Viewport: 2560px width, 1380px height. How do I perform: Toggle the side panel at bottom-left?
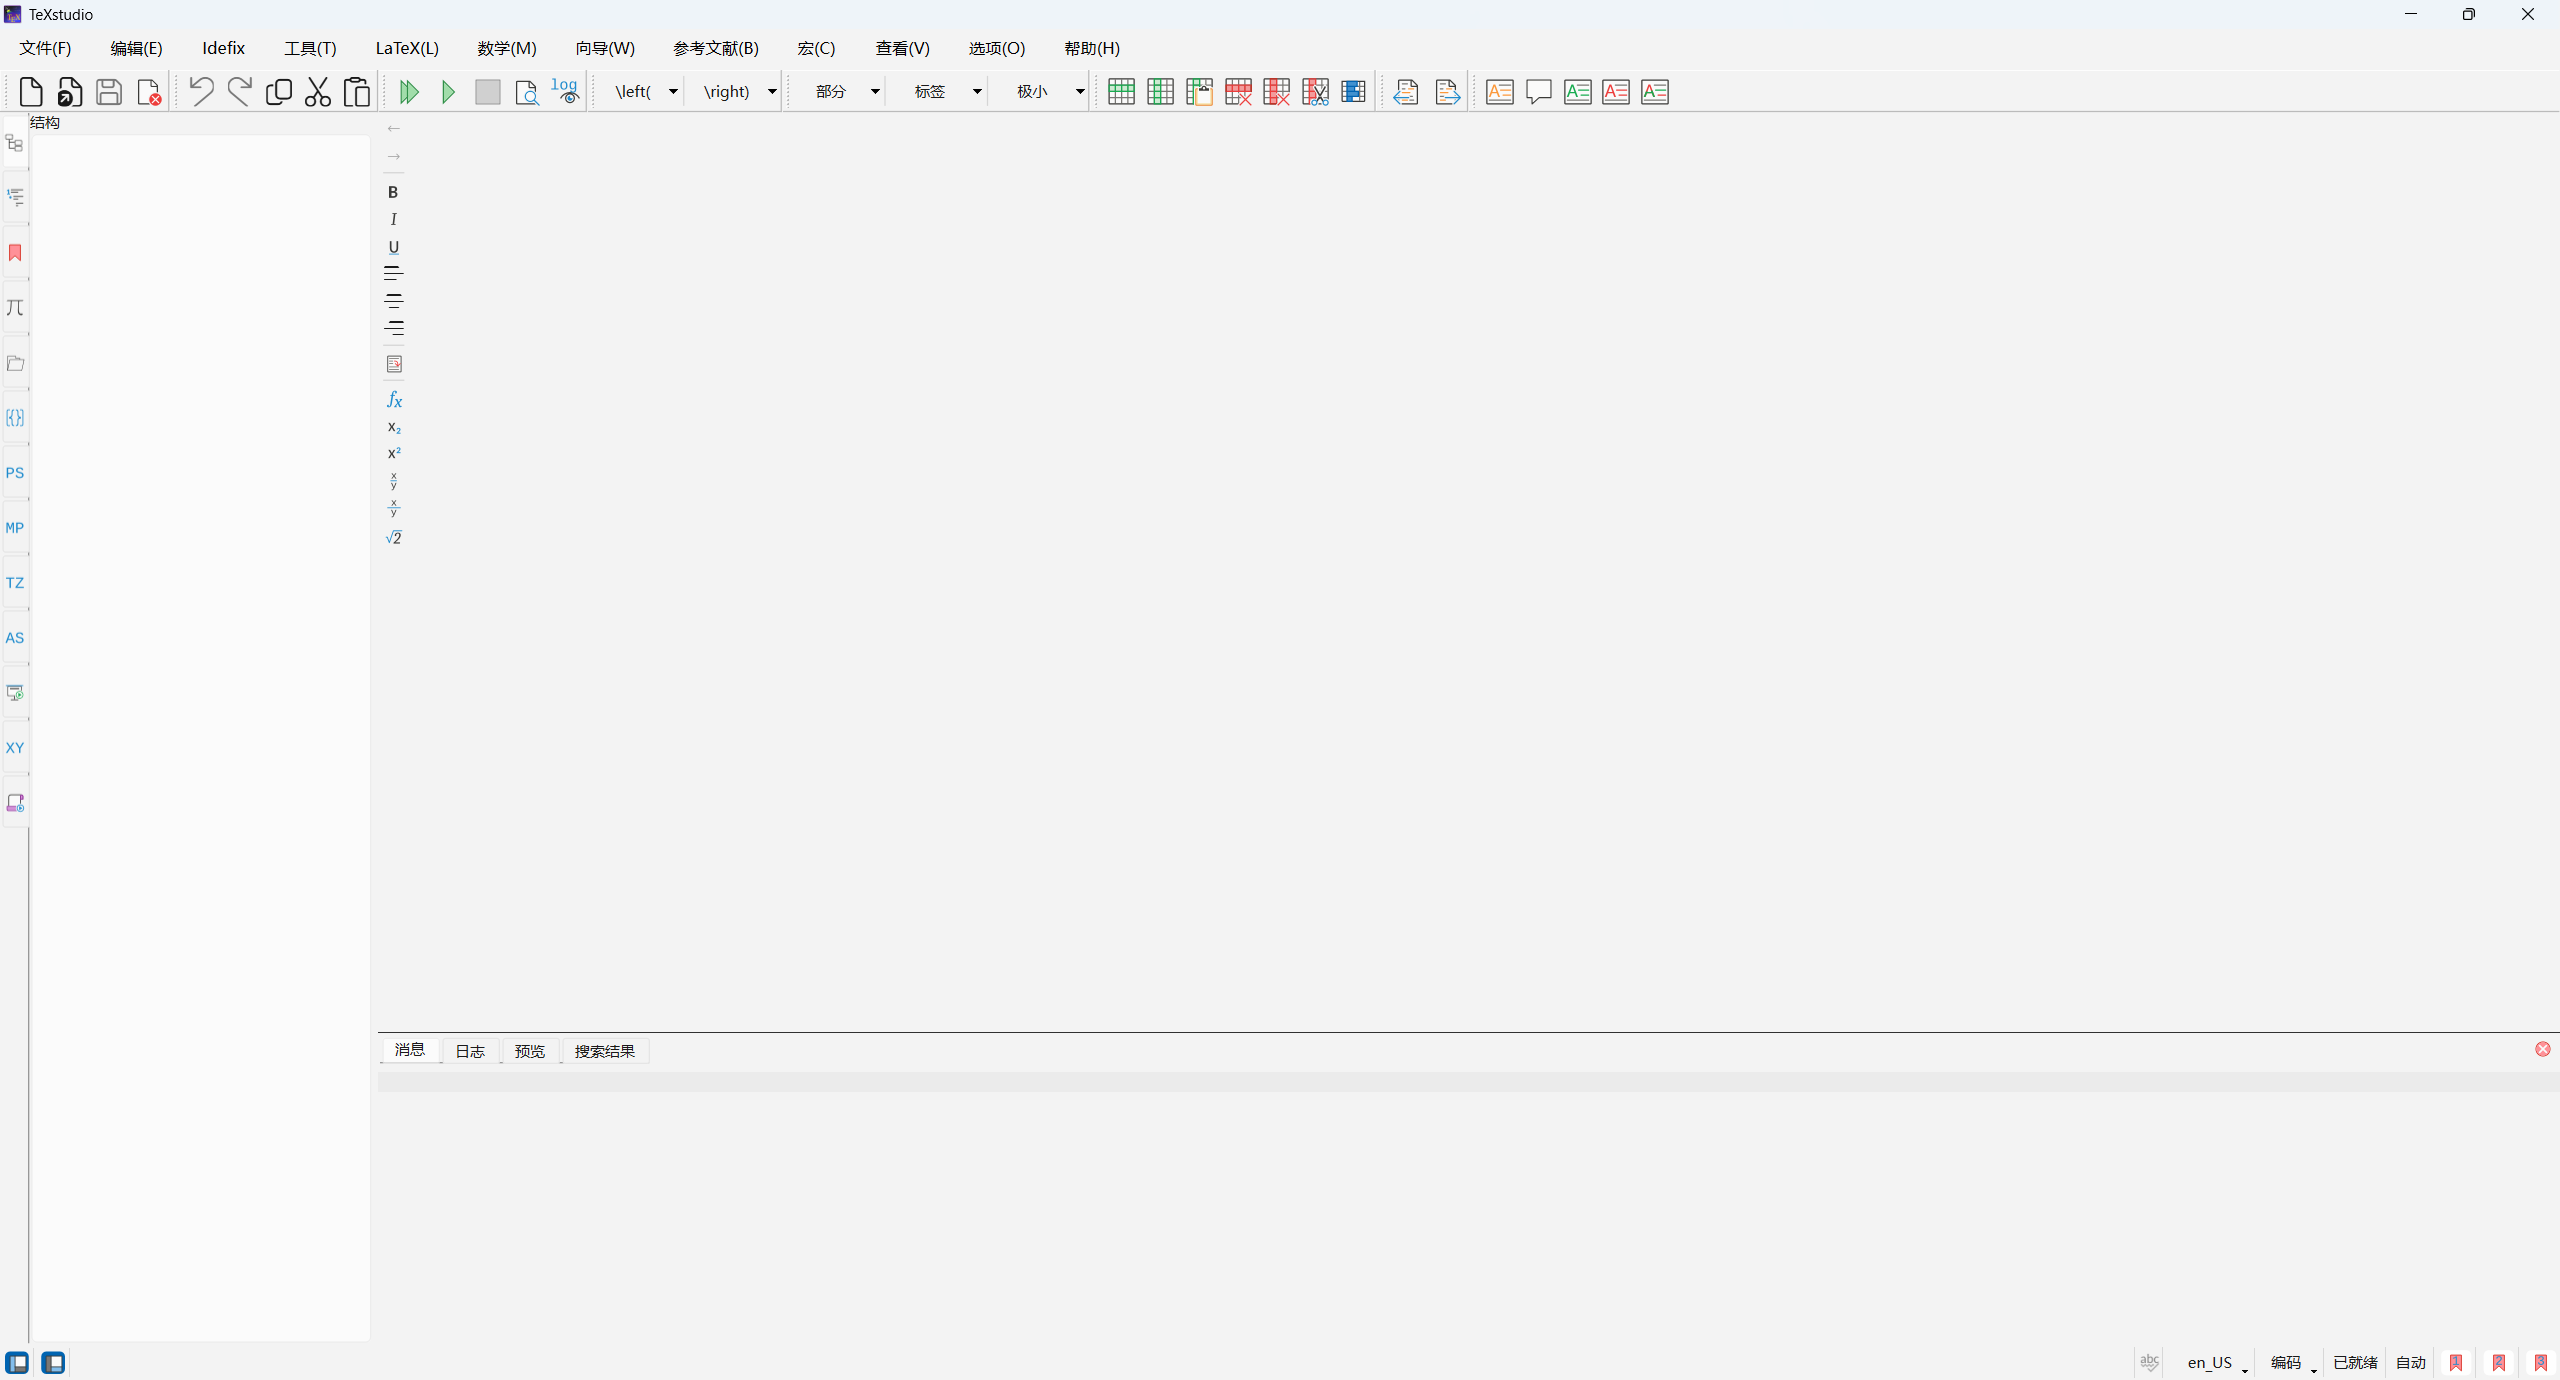(17, 1362)
